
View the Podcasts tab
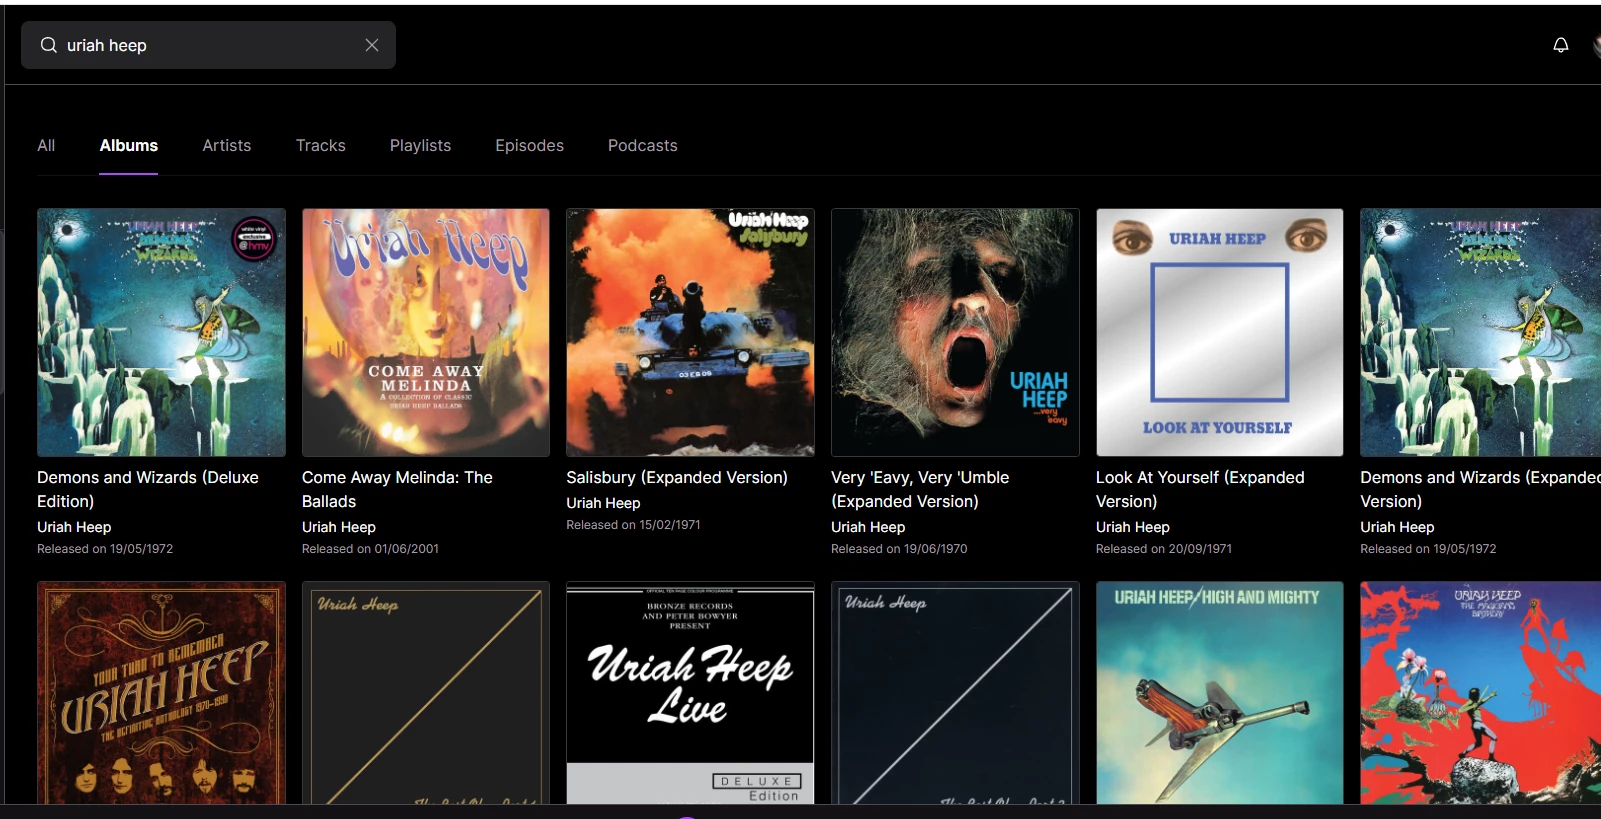643,145
